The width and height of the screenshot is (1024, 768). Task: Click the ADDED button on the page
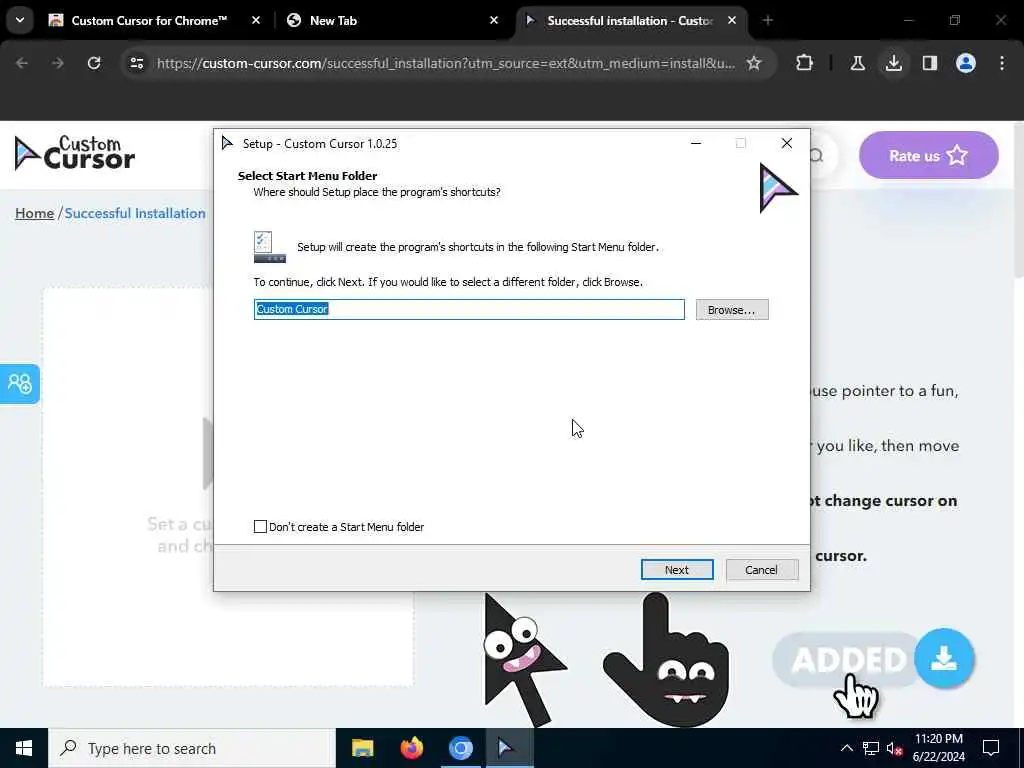pyautogui.click(x=848, y=660)
